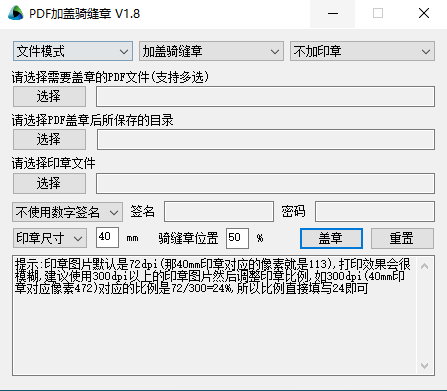Image resolution: width=447 pixels, height=391 pixels.
Task: Click the 骑缝章位置 label
Action: (188, 238)
